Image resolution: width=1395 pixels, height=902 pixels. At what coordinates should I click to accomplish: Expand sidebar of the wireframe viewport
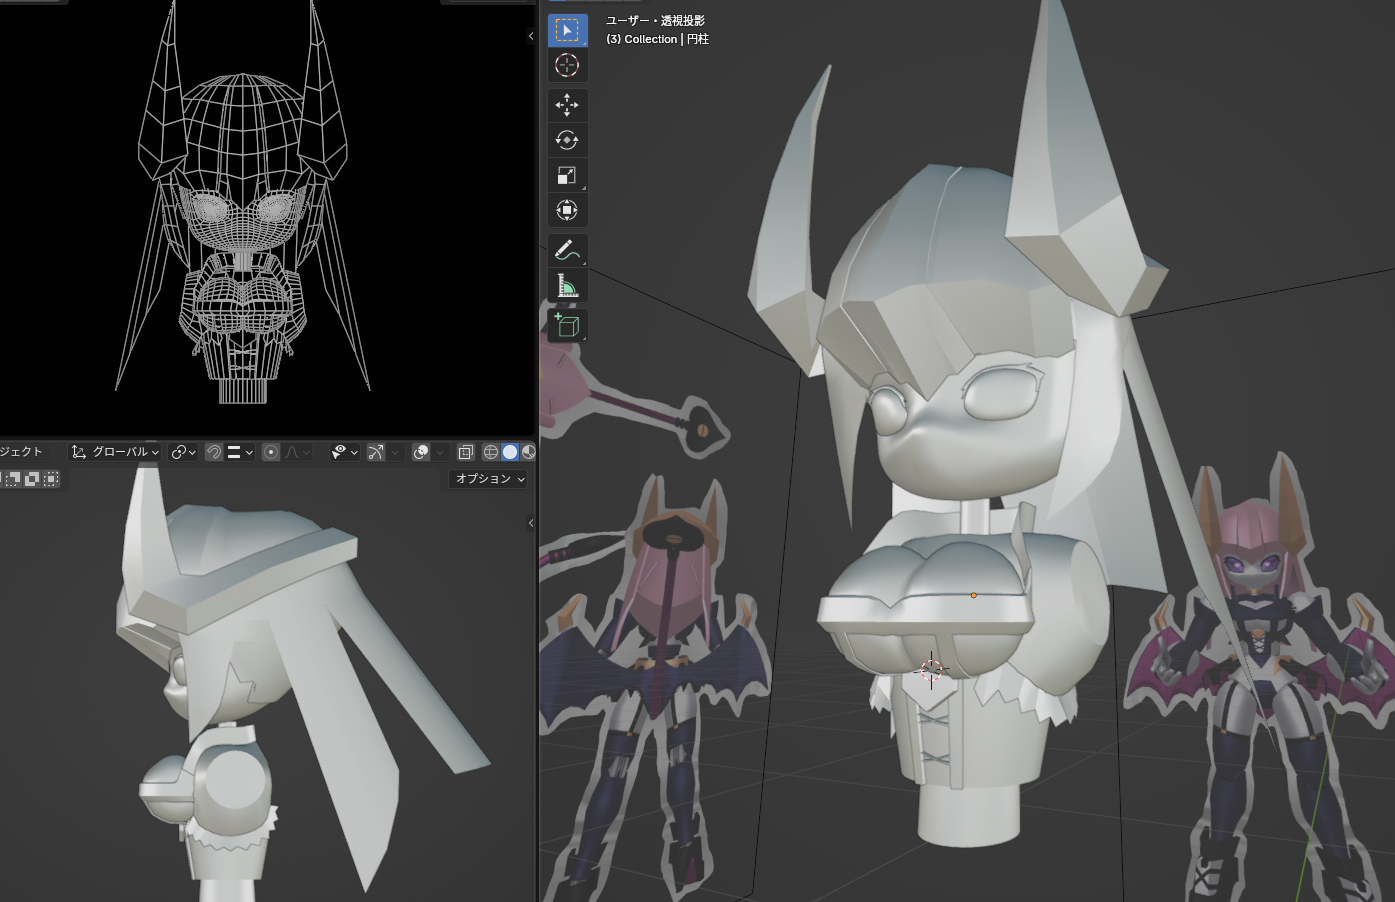coord(531,36)
